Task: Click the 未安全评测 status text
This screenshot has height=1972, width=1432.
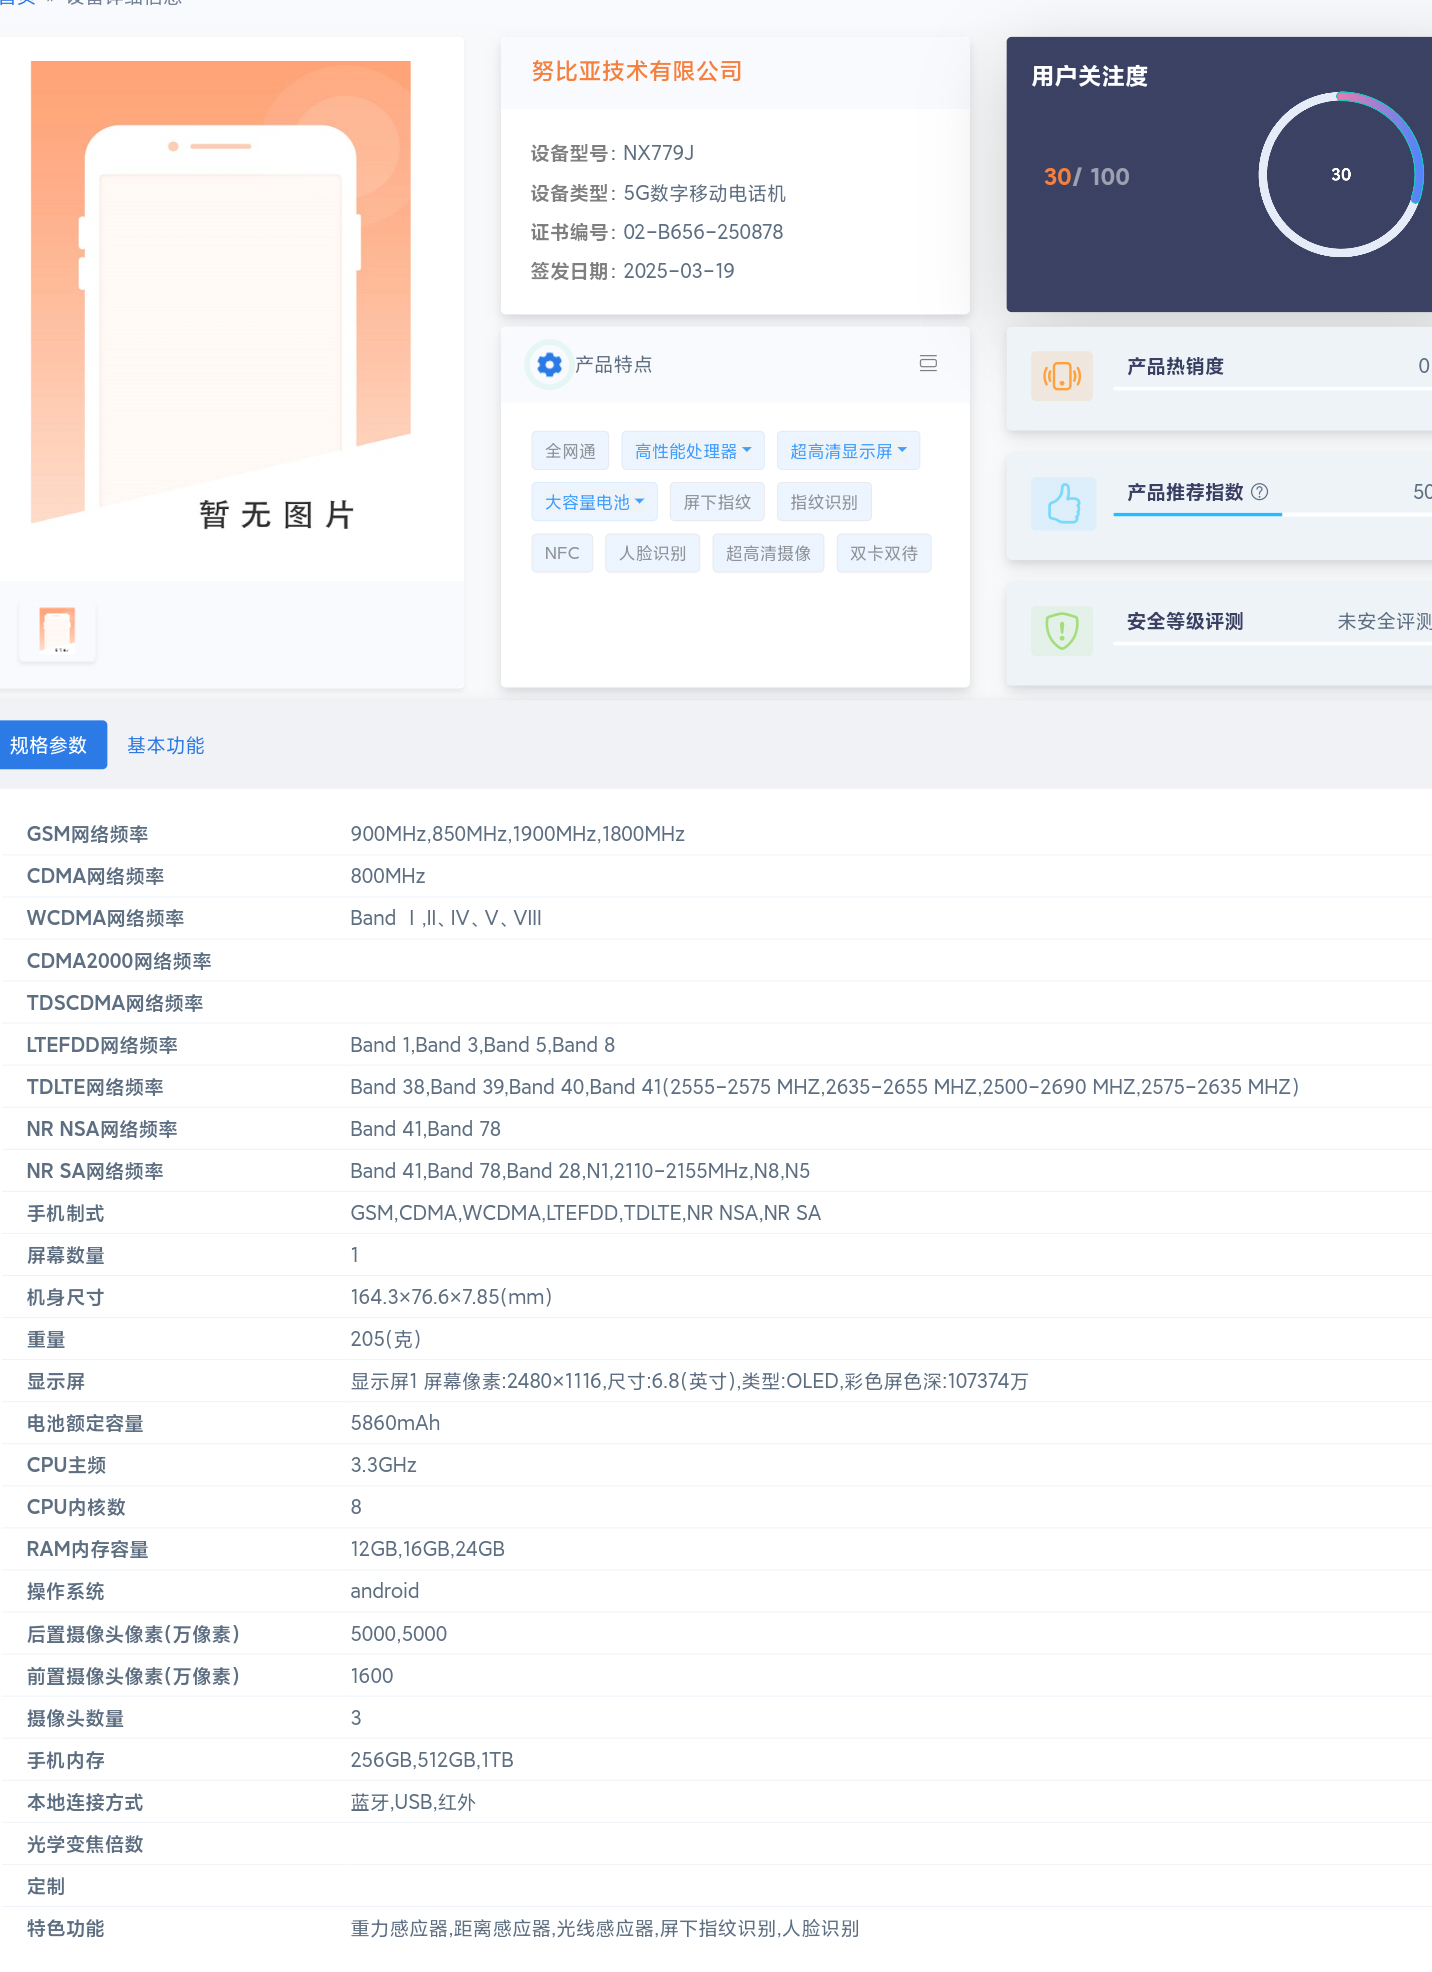Action: 1384,621
